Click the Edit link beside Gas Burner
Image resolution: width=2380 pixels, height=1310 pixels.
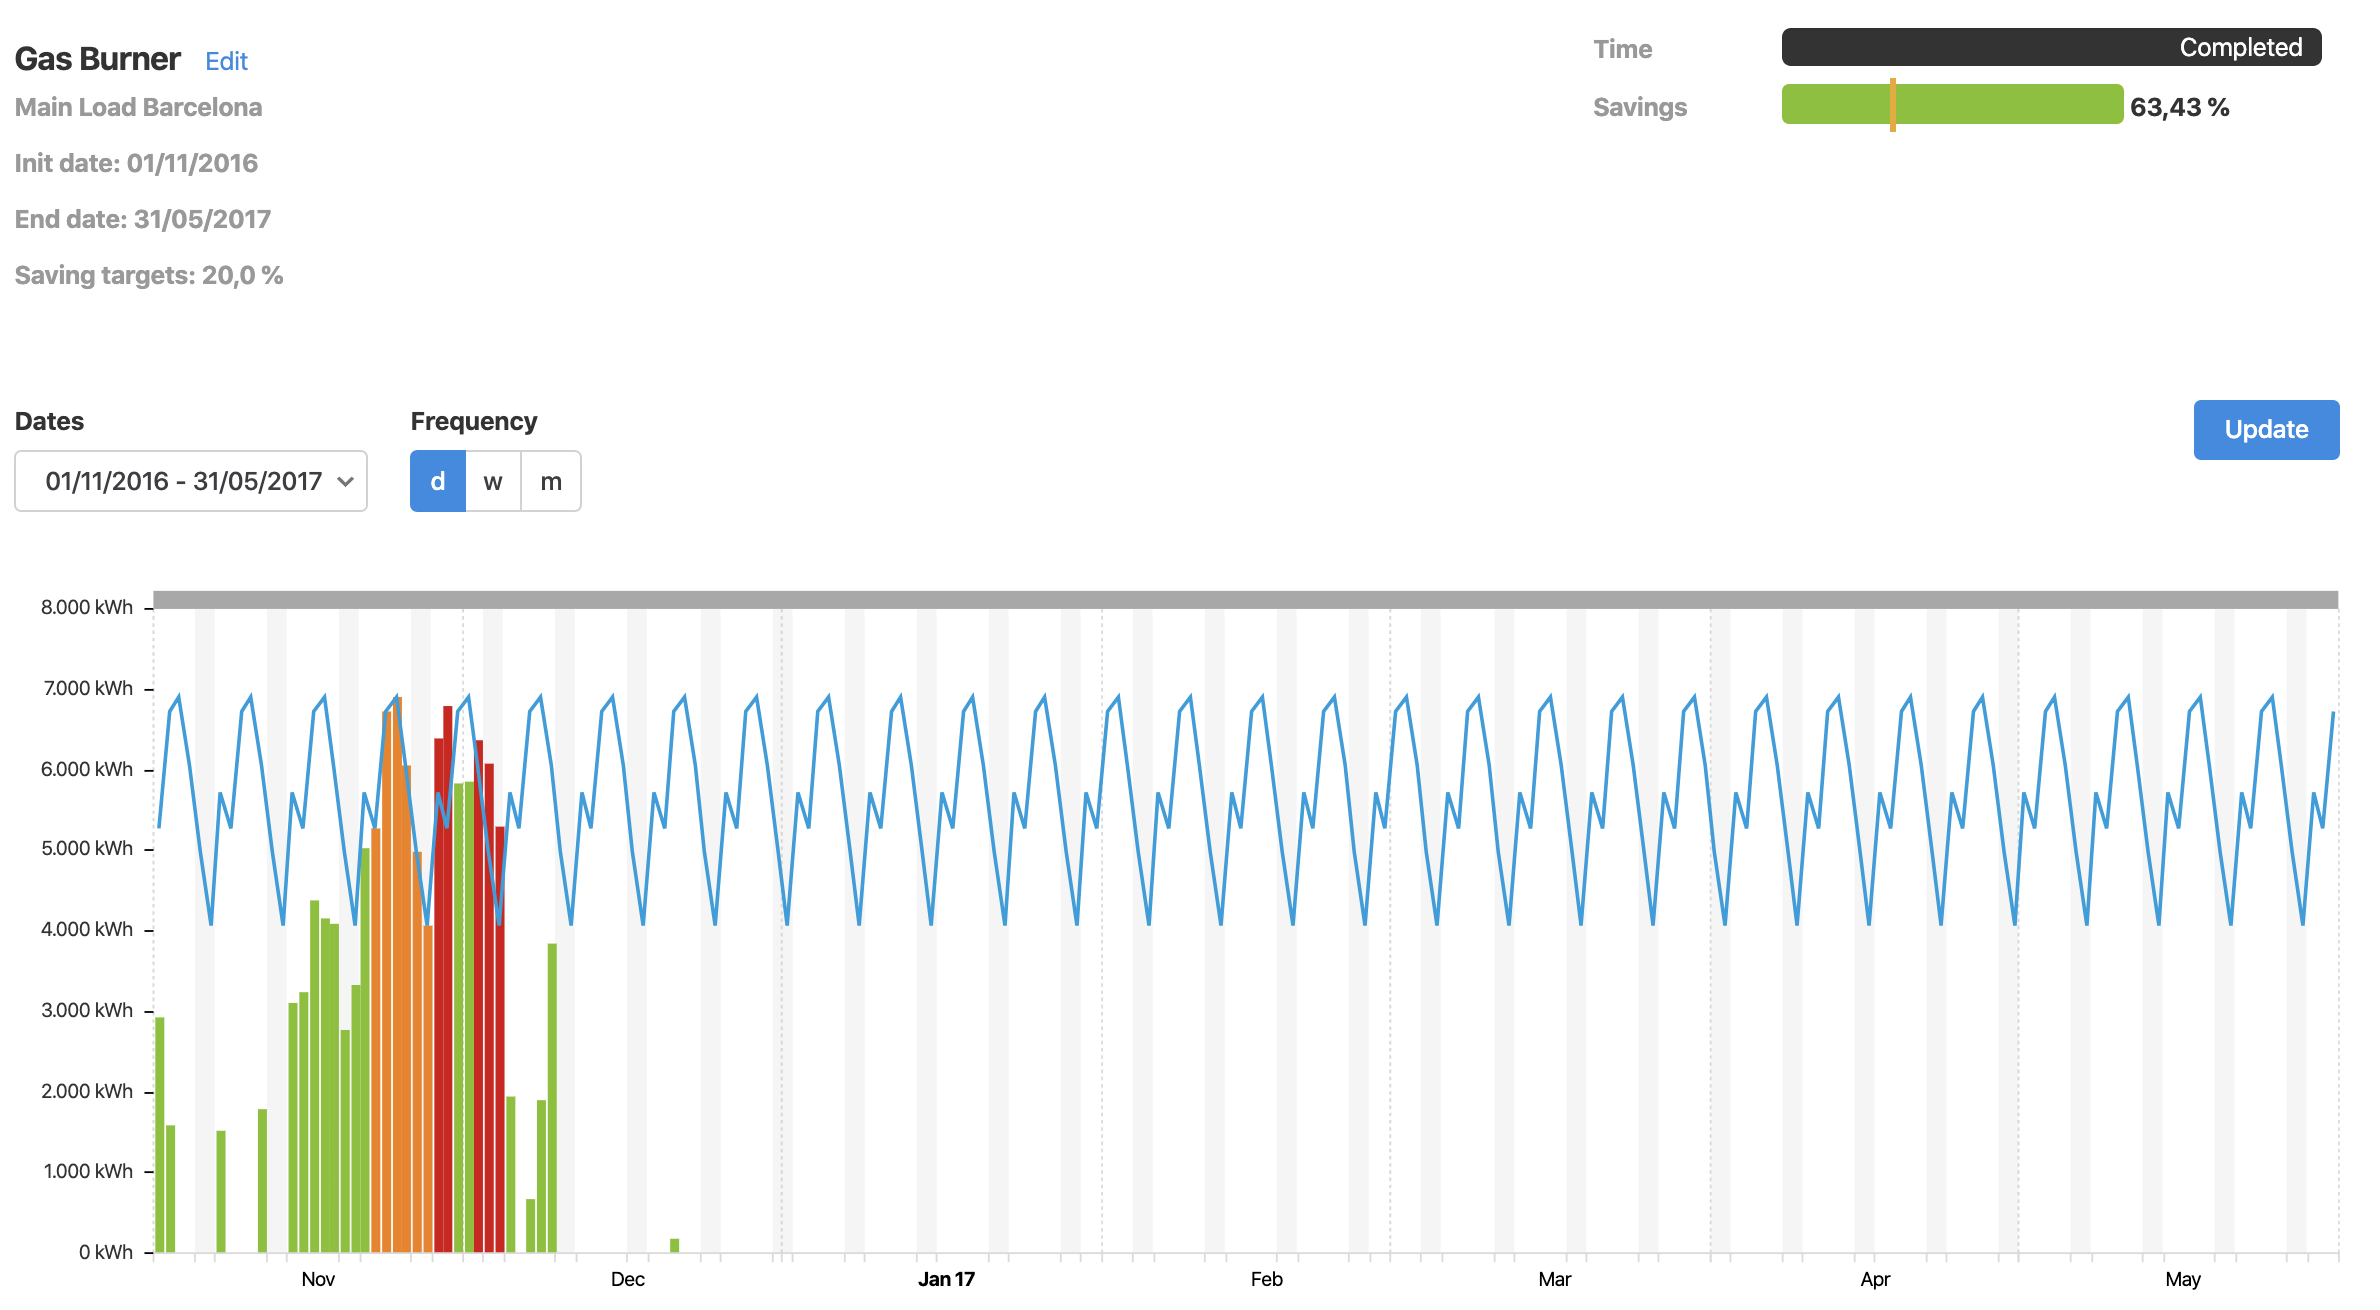click(x=226, y=61)
